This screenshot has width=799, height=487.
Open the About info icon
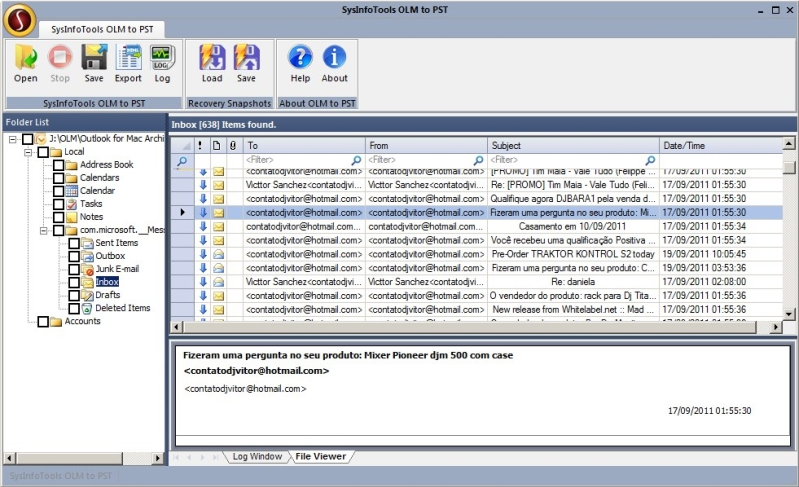coord(334,57)
